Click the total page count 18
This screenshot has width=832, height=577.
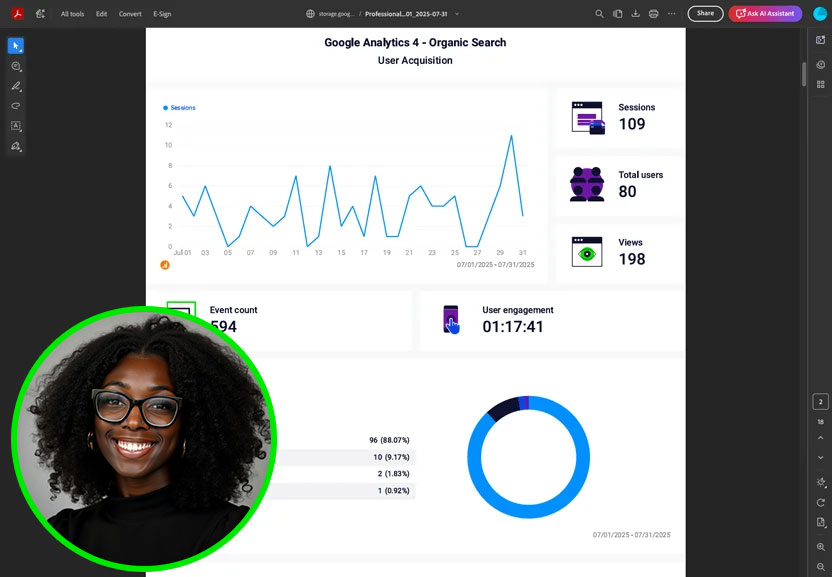pyautogui.click(x=820, y=421)
